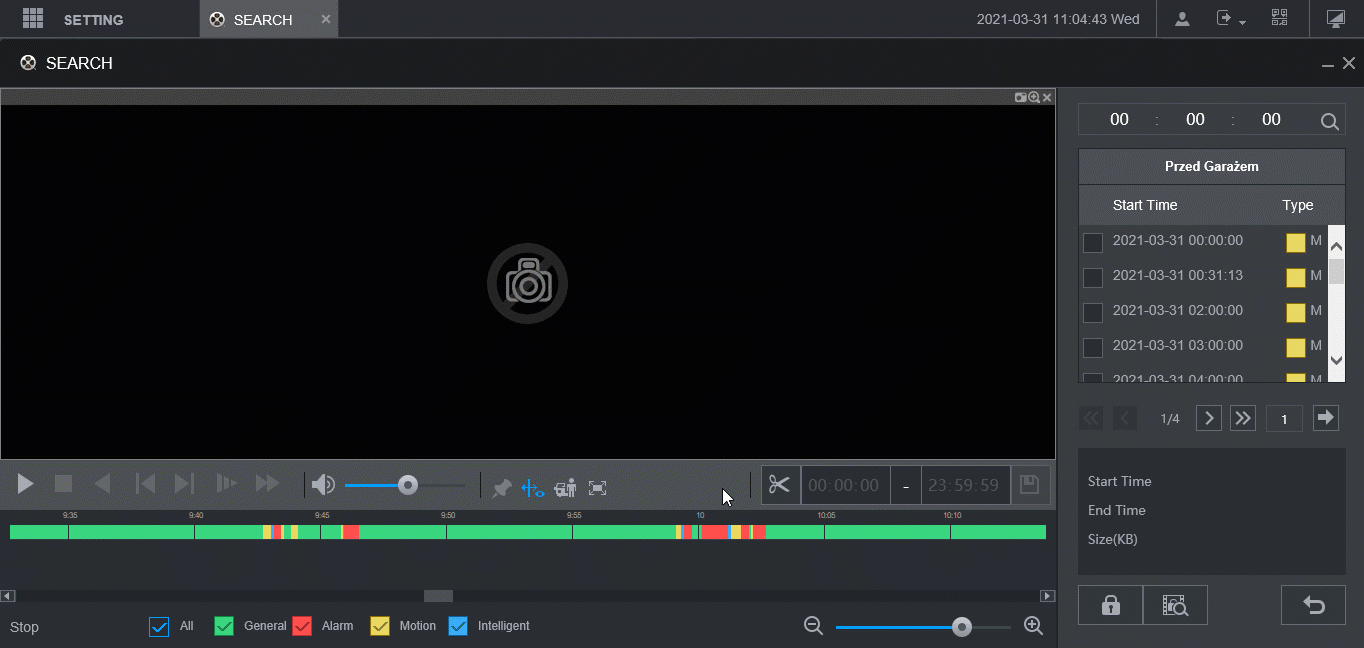Image resolution: width=1364 pixels, height=648 pixels.
Task: Toggle the Alarm record type checkbox
Action: click(x=303, y=626)
